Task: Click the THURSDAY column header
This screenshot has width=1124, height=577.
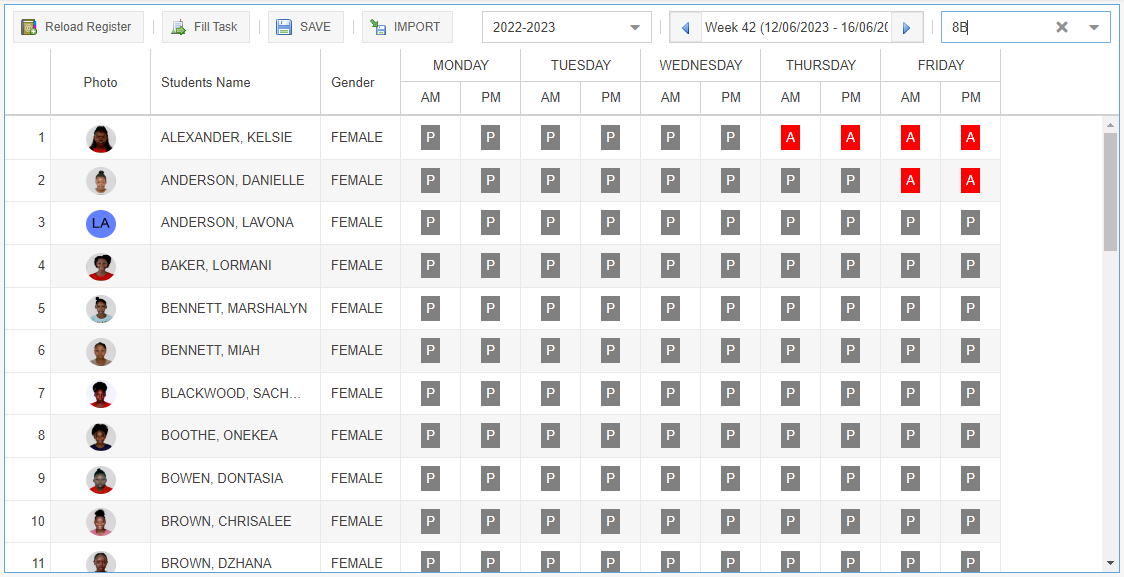Action: (821, 65)
